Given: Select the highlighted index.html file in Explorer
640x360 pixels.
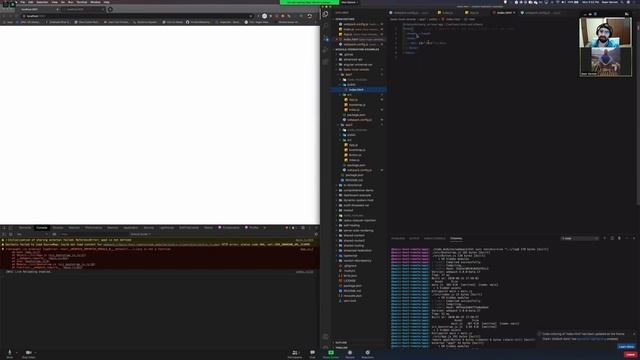Looking at the screenshot, I should [x=359, y=90].
